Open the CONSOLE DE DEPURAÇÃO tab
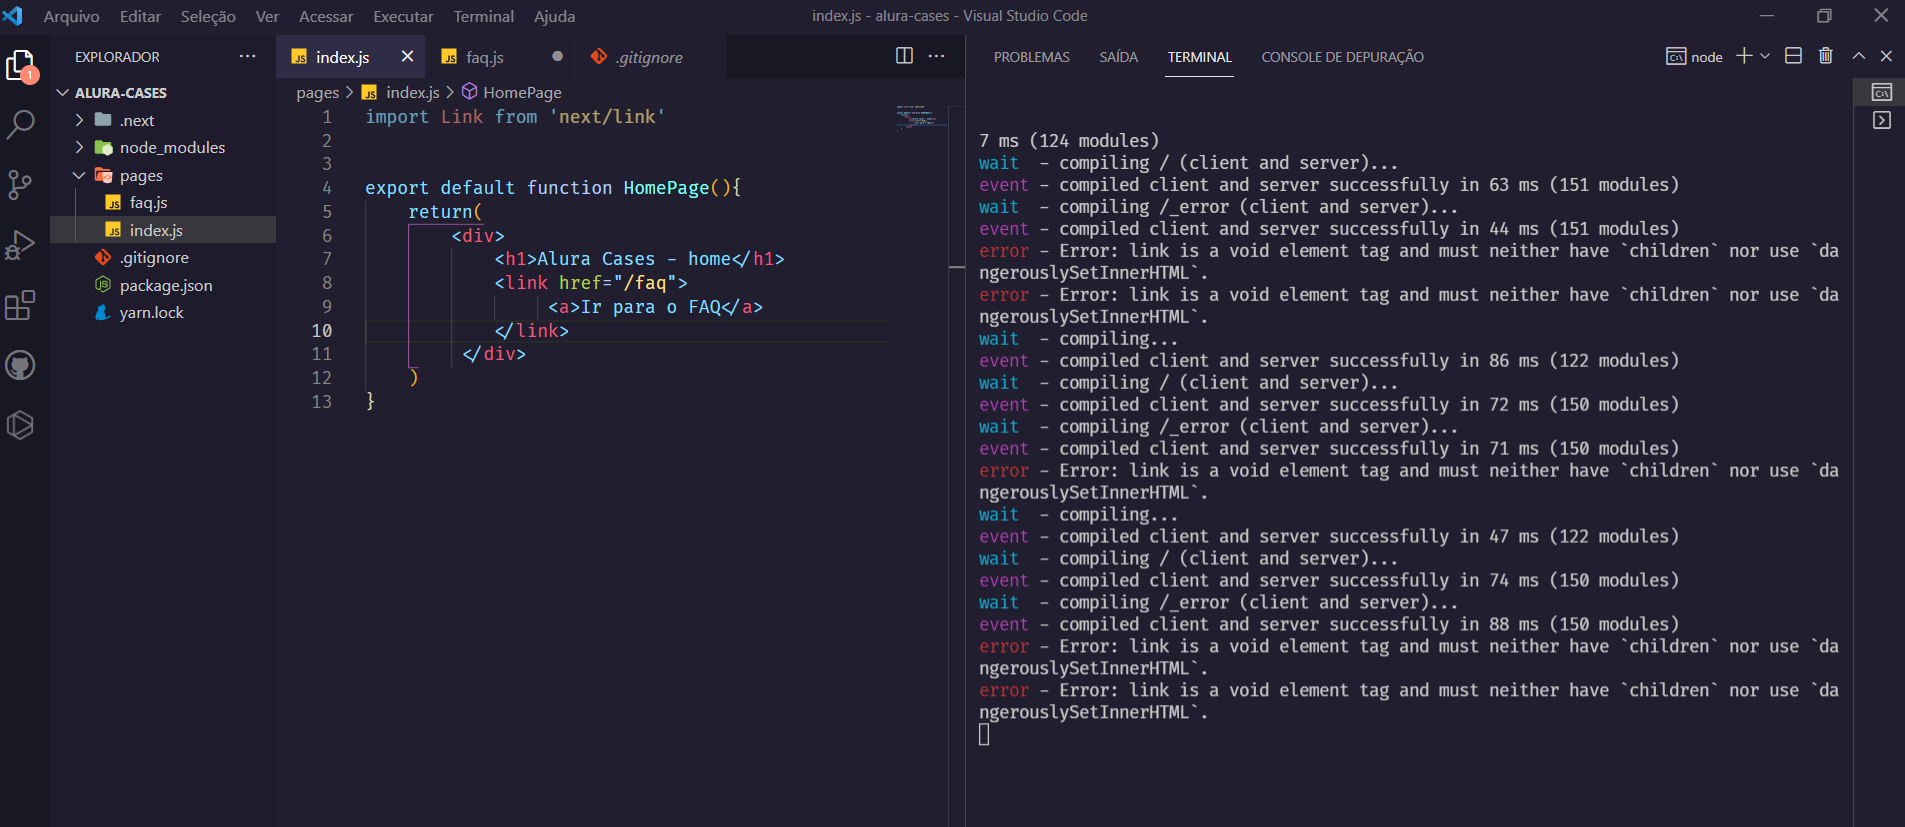The width and height of the screenshot is (1905, 827). click(1342, 57)
